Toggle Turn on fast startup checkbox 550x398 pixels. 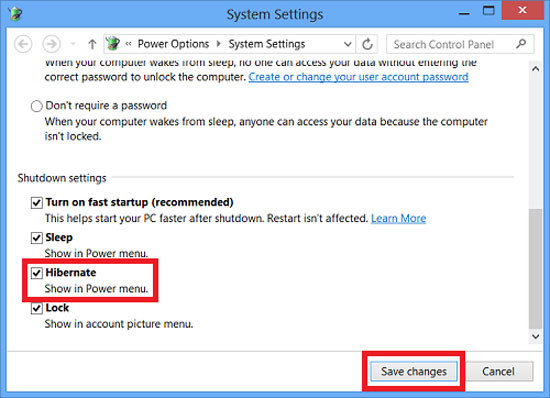coord(36,203)
